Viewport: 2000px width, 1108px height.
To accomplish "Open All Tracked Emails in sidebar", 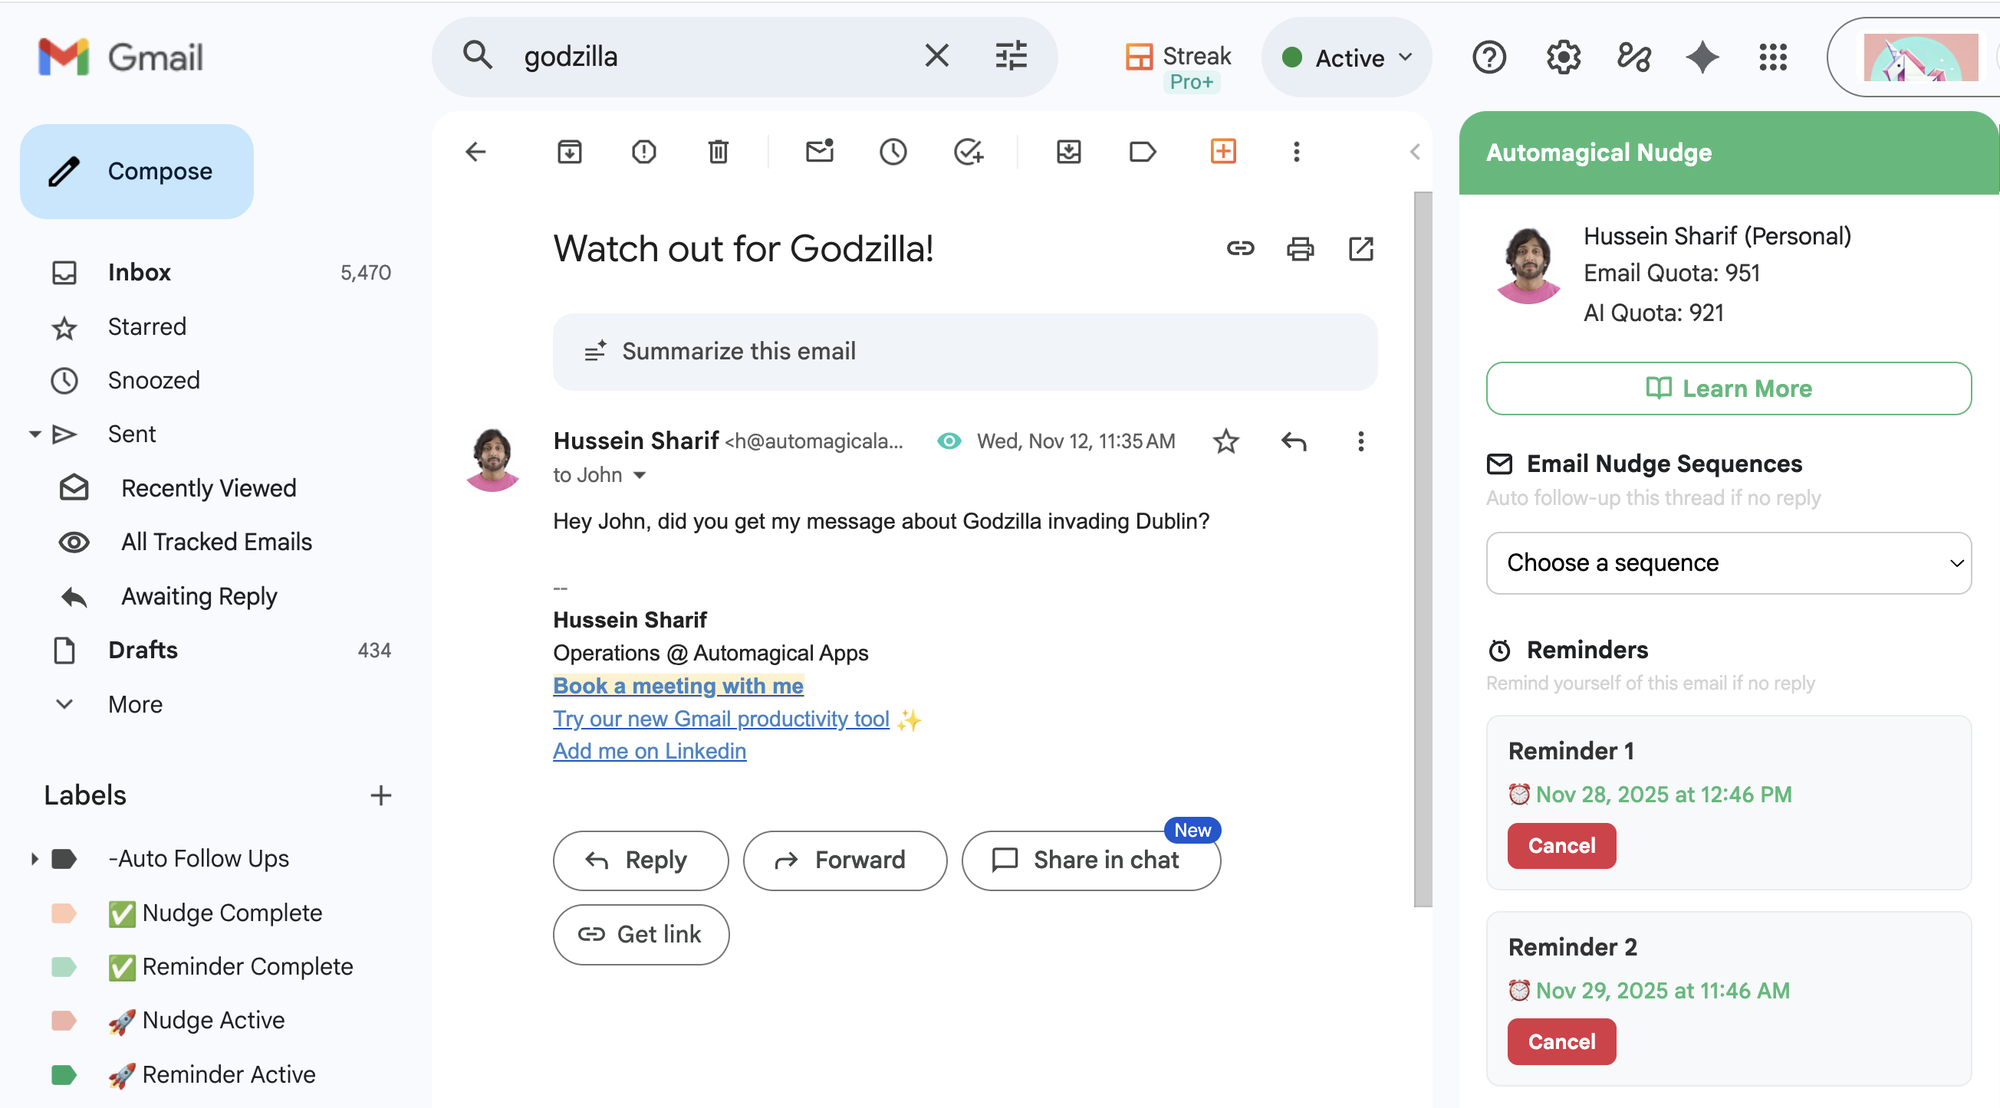I will tap(216, 542).
